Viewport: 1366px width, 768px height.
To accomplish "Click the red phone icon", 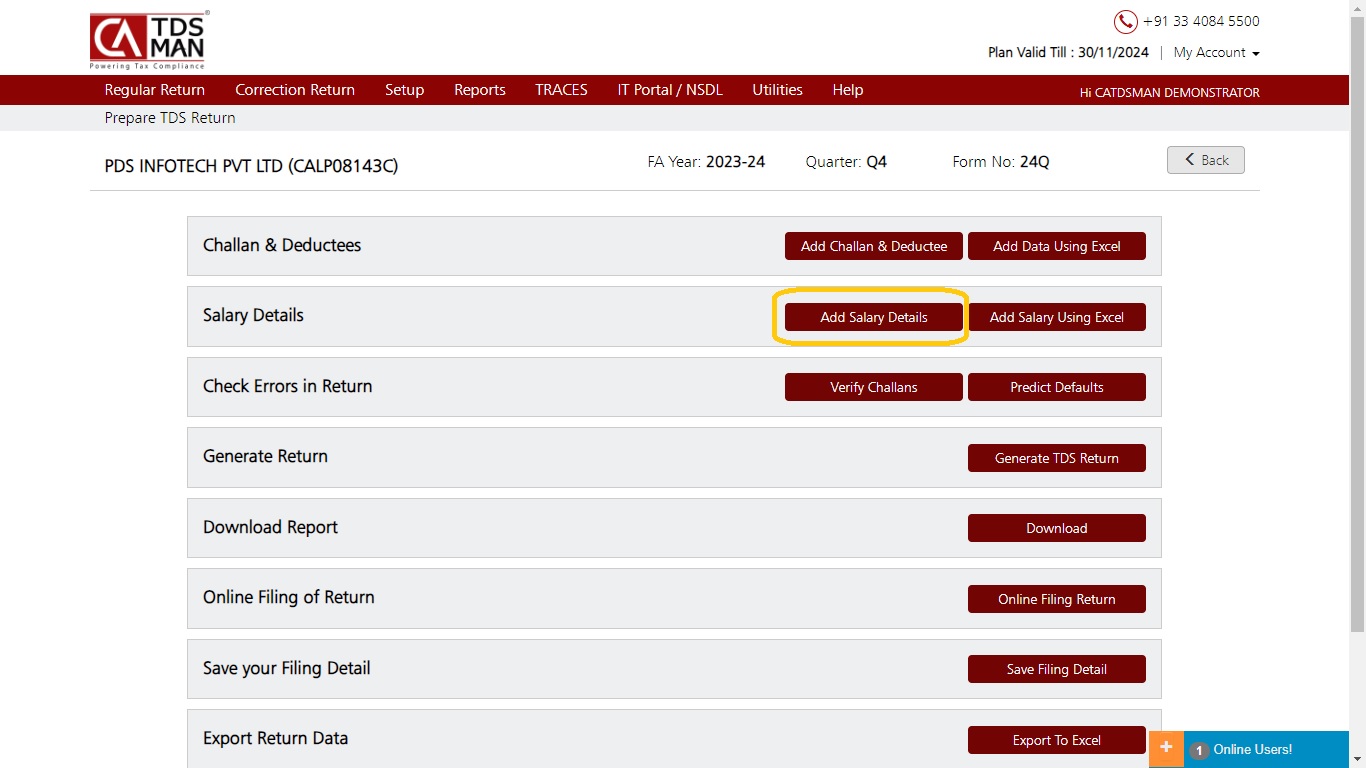I will [1126, 22].
